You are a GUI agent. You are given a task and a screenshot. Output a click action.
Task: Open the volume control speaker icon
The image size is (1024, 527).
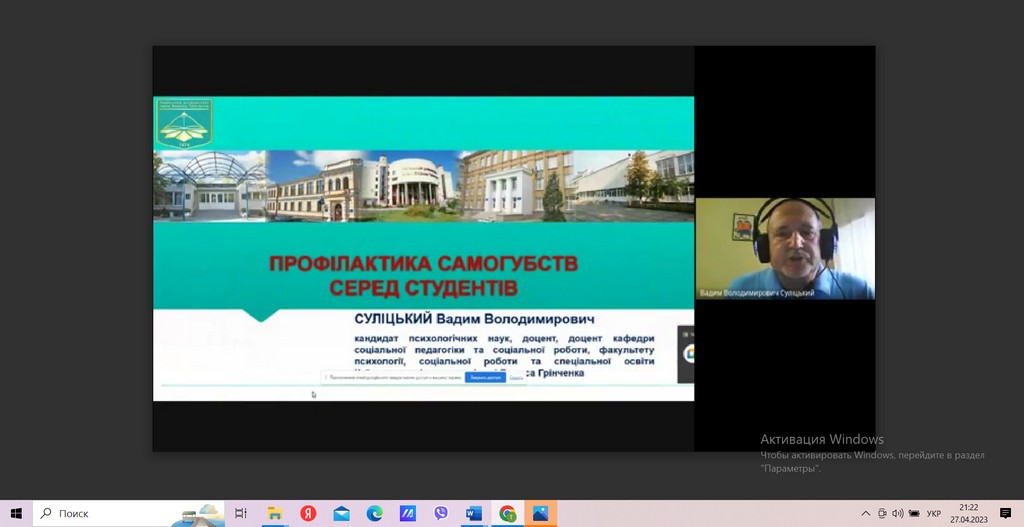(x=898, y=513)
